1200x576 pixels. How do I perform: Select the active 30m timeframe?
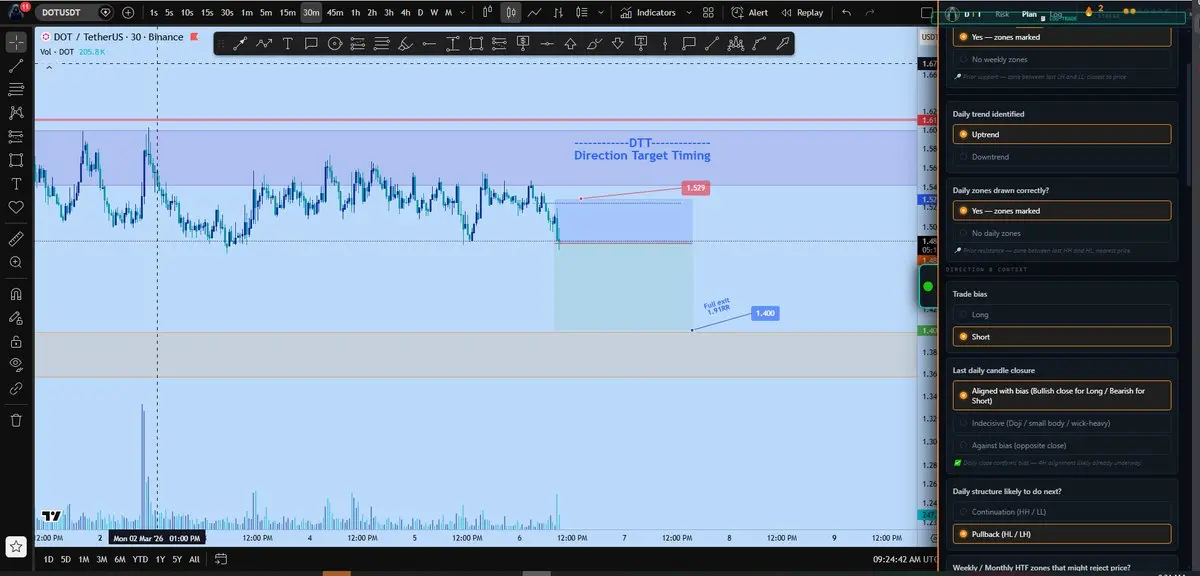coord(311,13)
